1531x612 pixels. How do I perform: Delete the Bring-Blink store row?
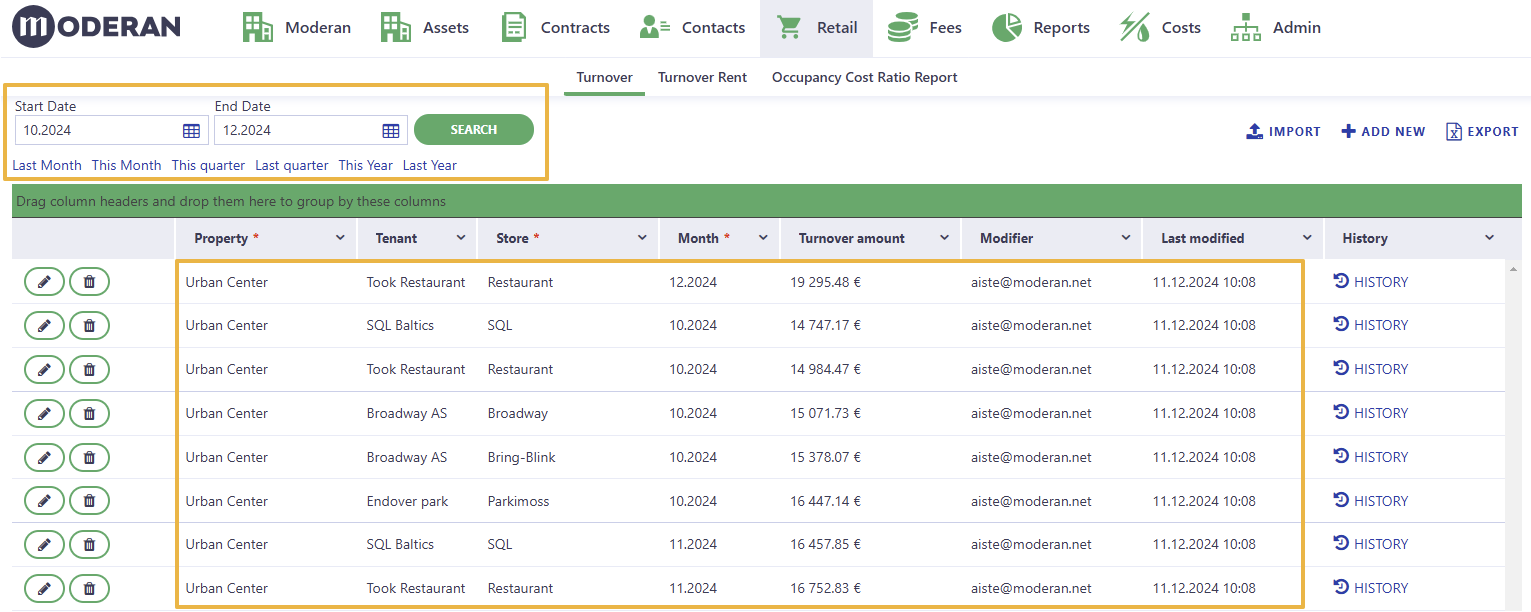(x=89, y=457)
